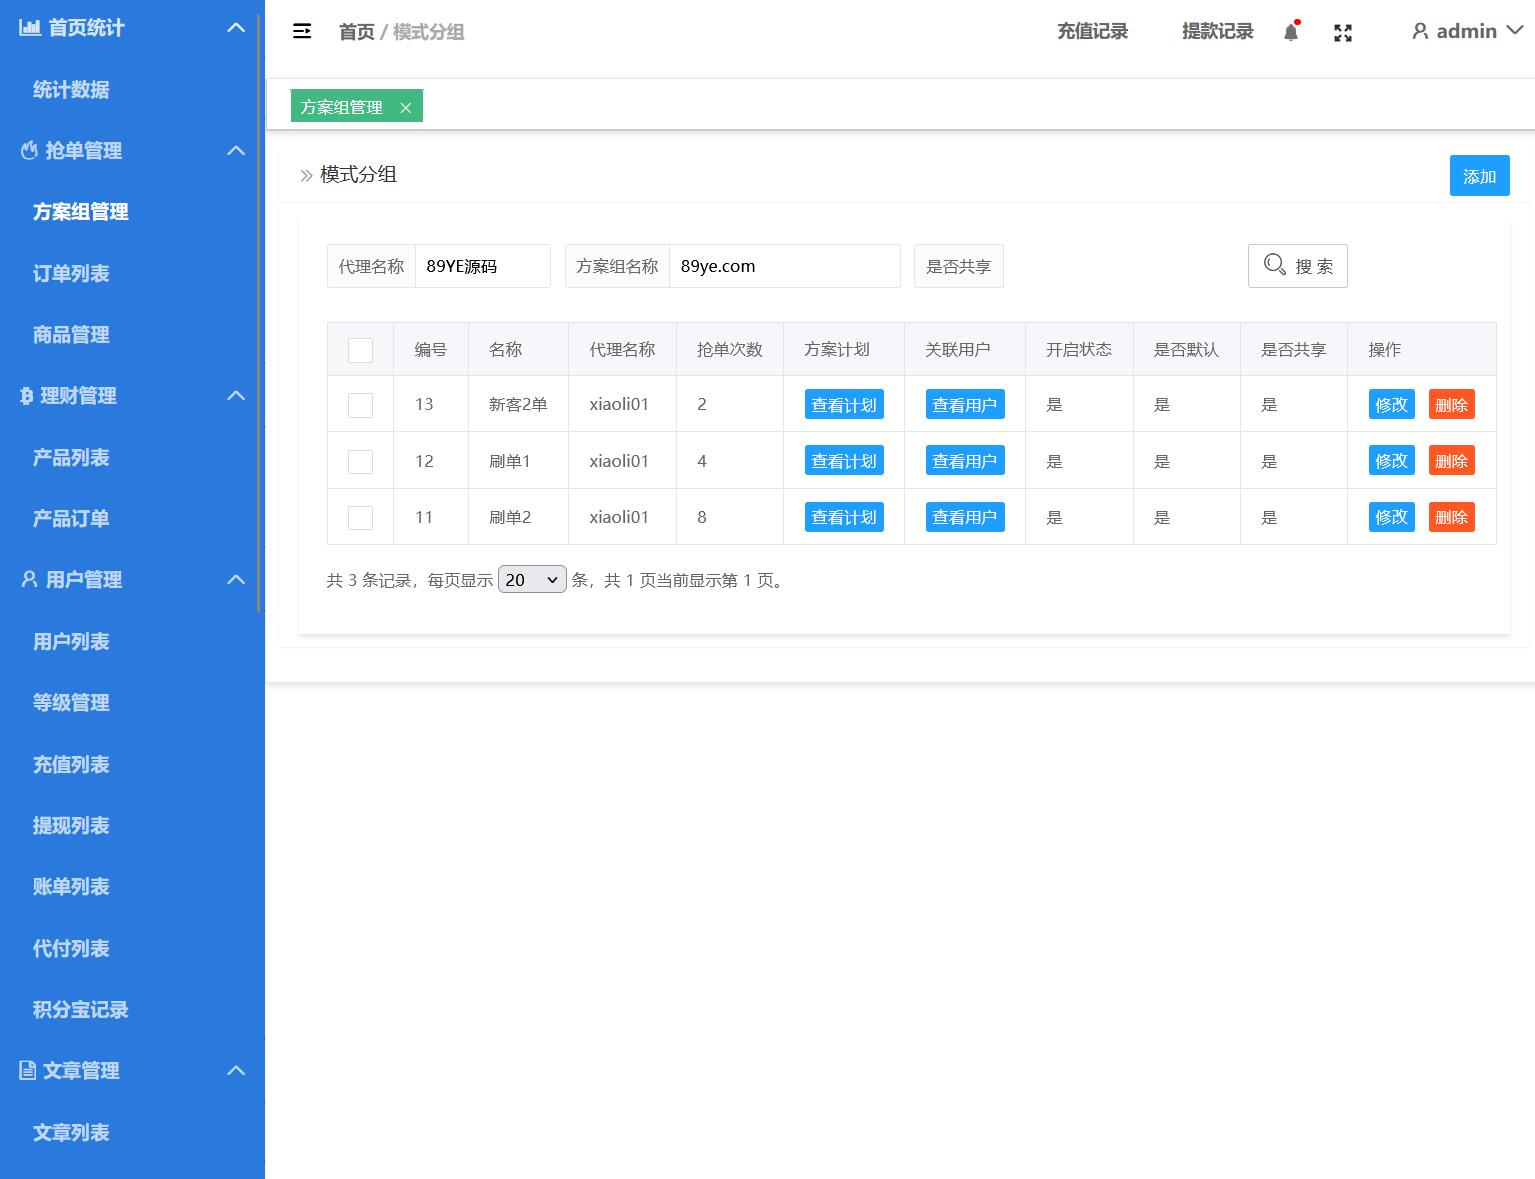Open 统计数据 in the sidebar

(x=71, y=89)
